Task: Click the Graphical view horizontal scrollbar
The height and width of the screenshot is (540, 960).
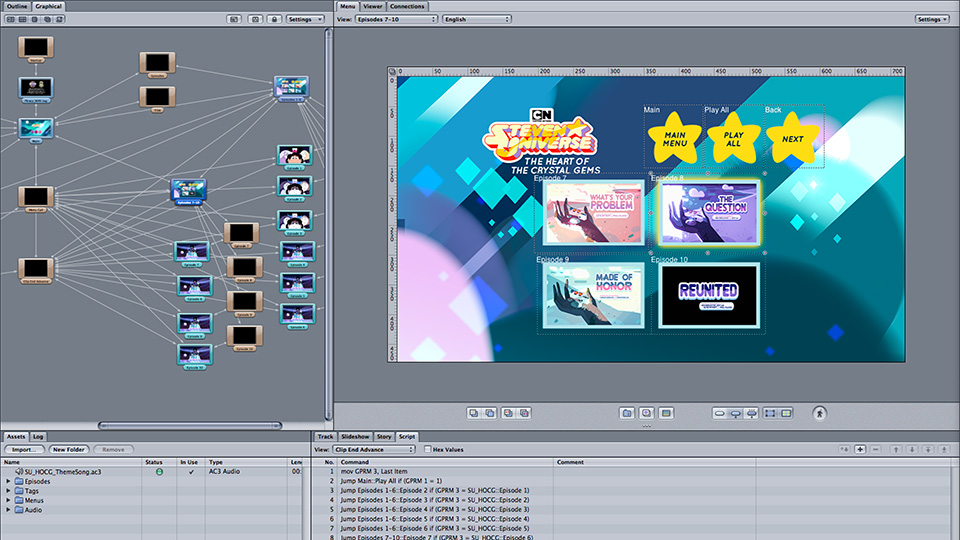Action: coord(190,426)
